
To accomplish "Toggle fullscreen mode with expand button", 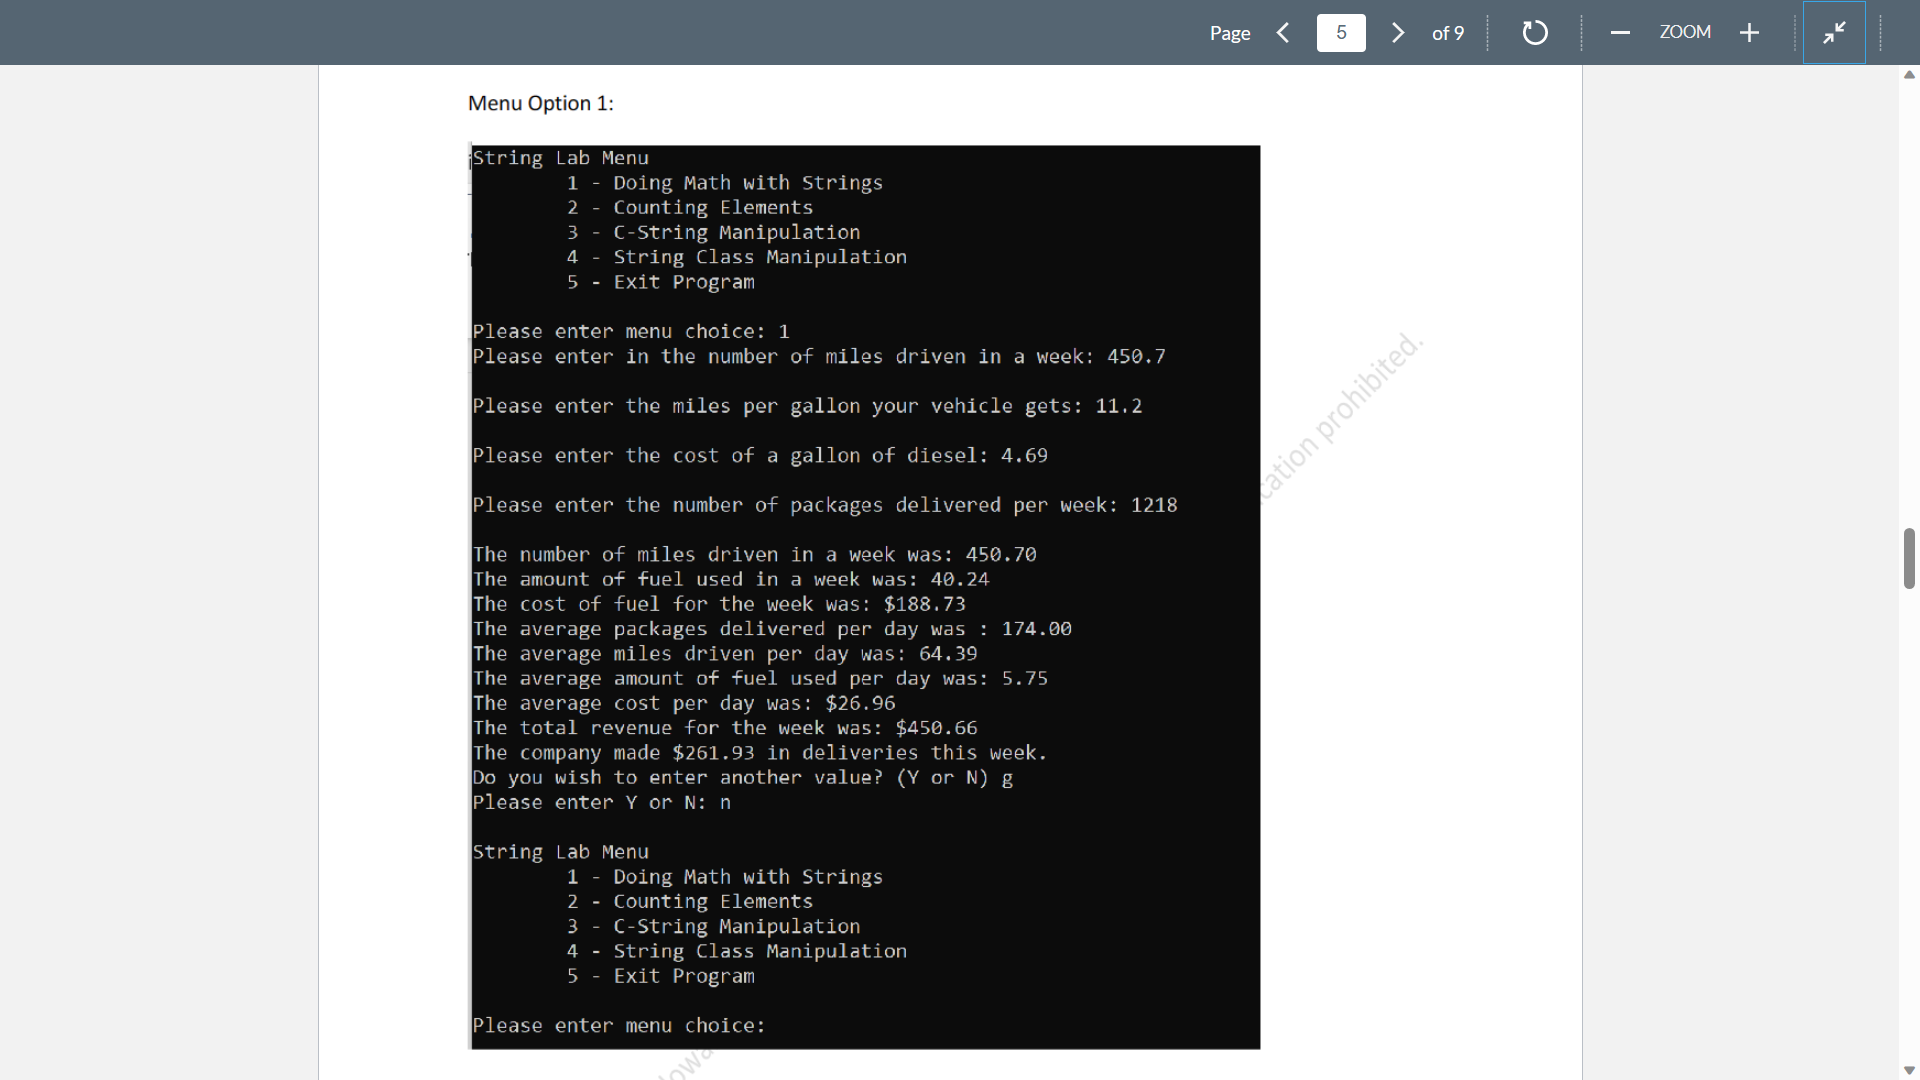I will click(1834, 30).
